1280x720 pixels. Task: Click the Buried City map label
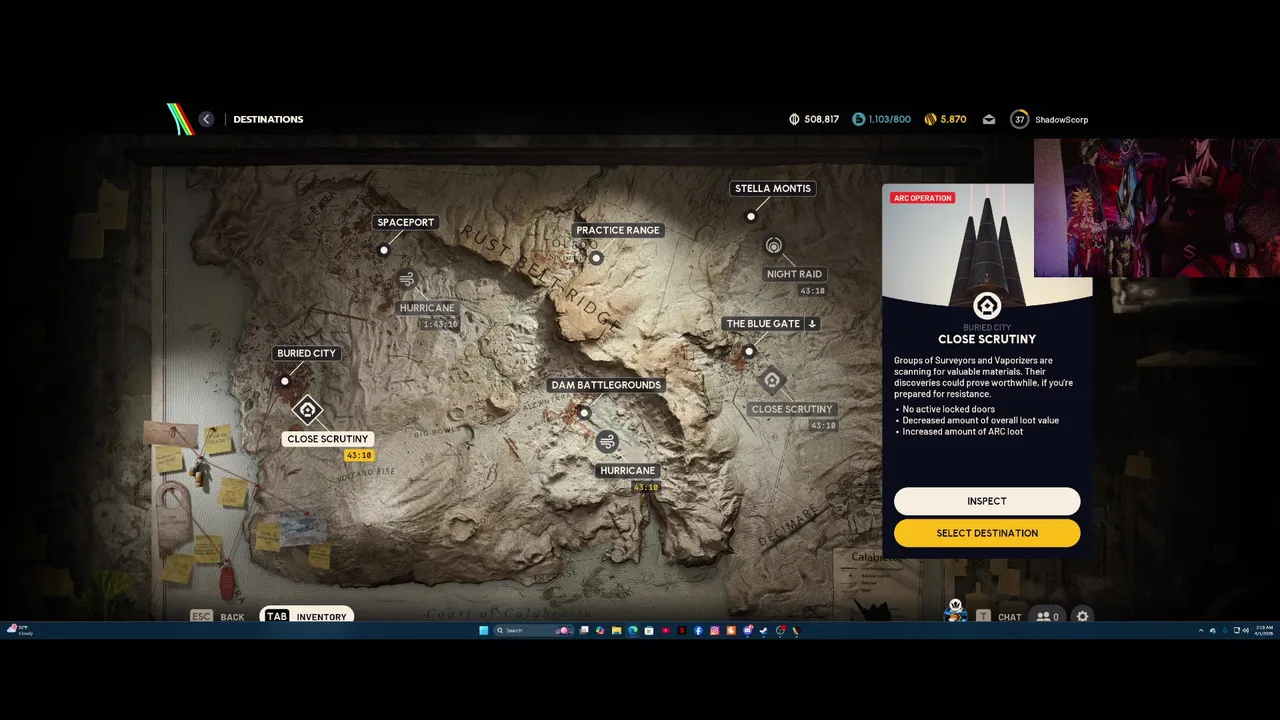[306, 353]
